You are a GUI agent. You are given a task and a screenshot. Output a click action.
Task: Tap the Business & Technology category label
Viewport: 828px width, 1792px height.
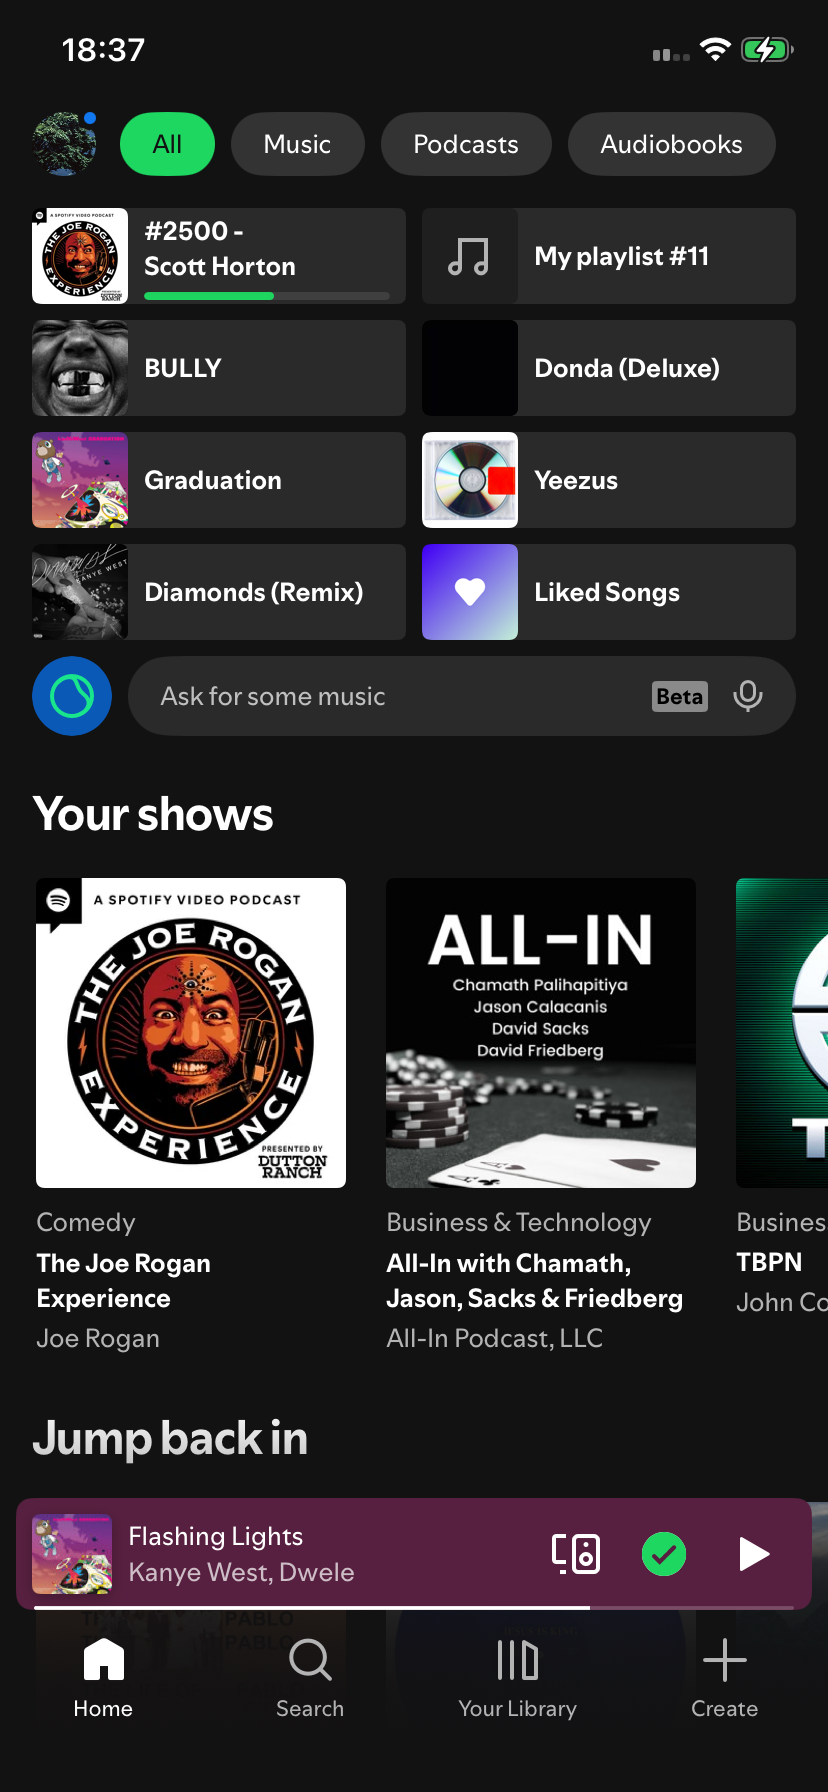coord(519,1222)
